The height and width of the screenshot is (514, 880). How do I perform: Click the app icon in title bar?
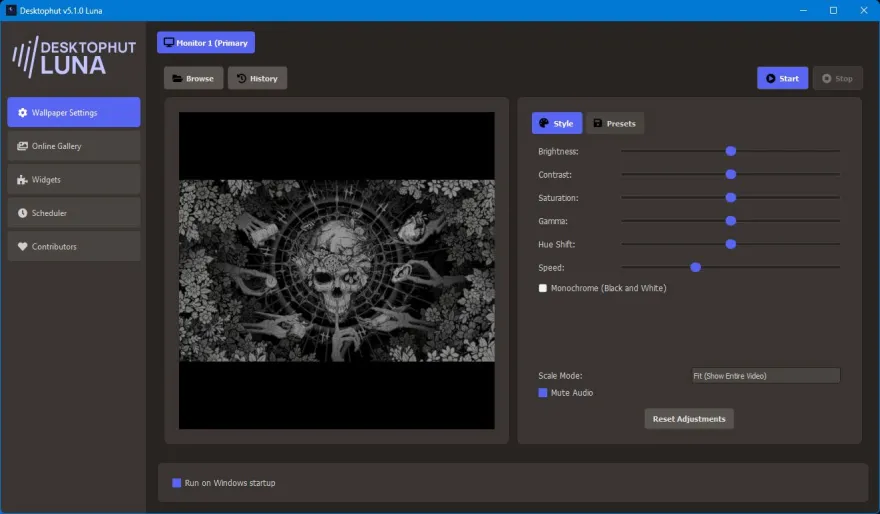11,10
